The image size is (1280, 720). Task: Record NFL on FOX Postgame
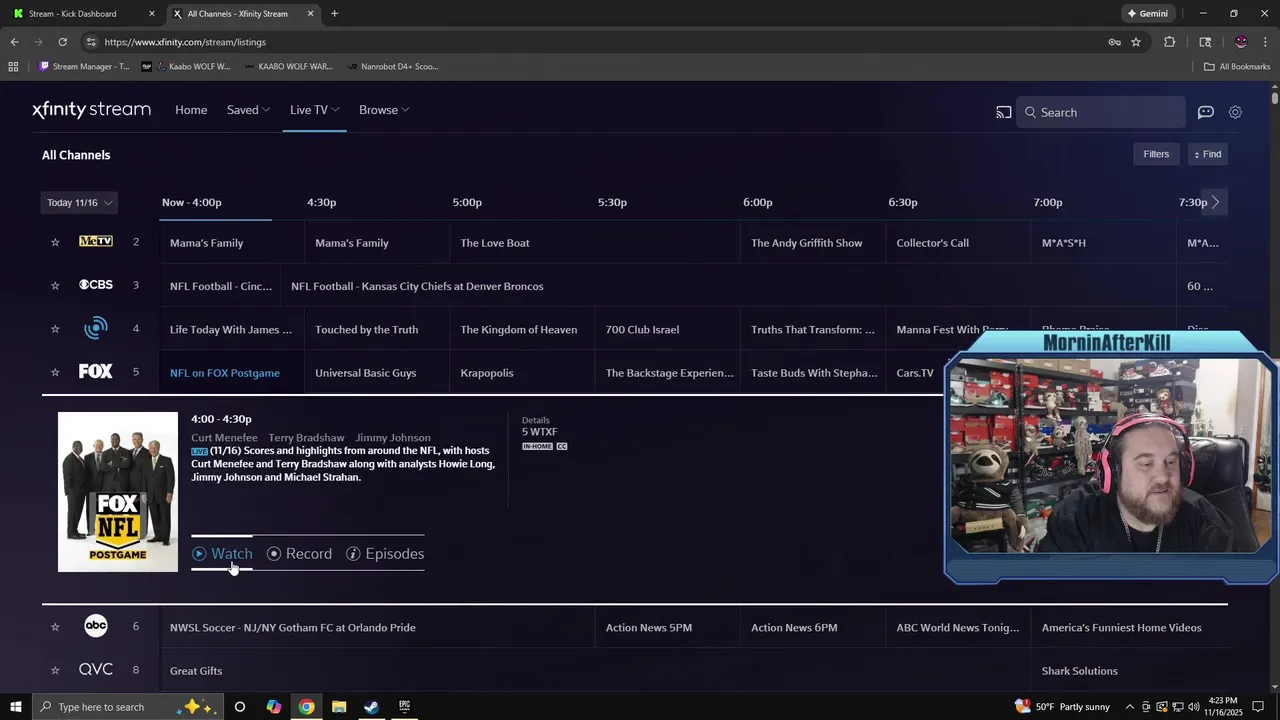[299, 553]
